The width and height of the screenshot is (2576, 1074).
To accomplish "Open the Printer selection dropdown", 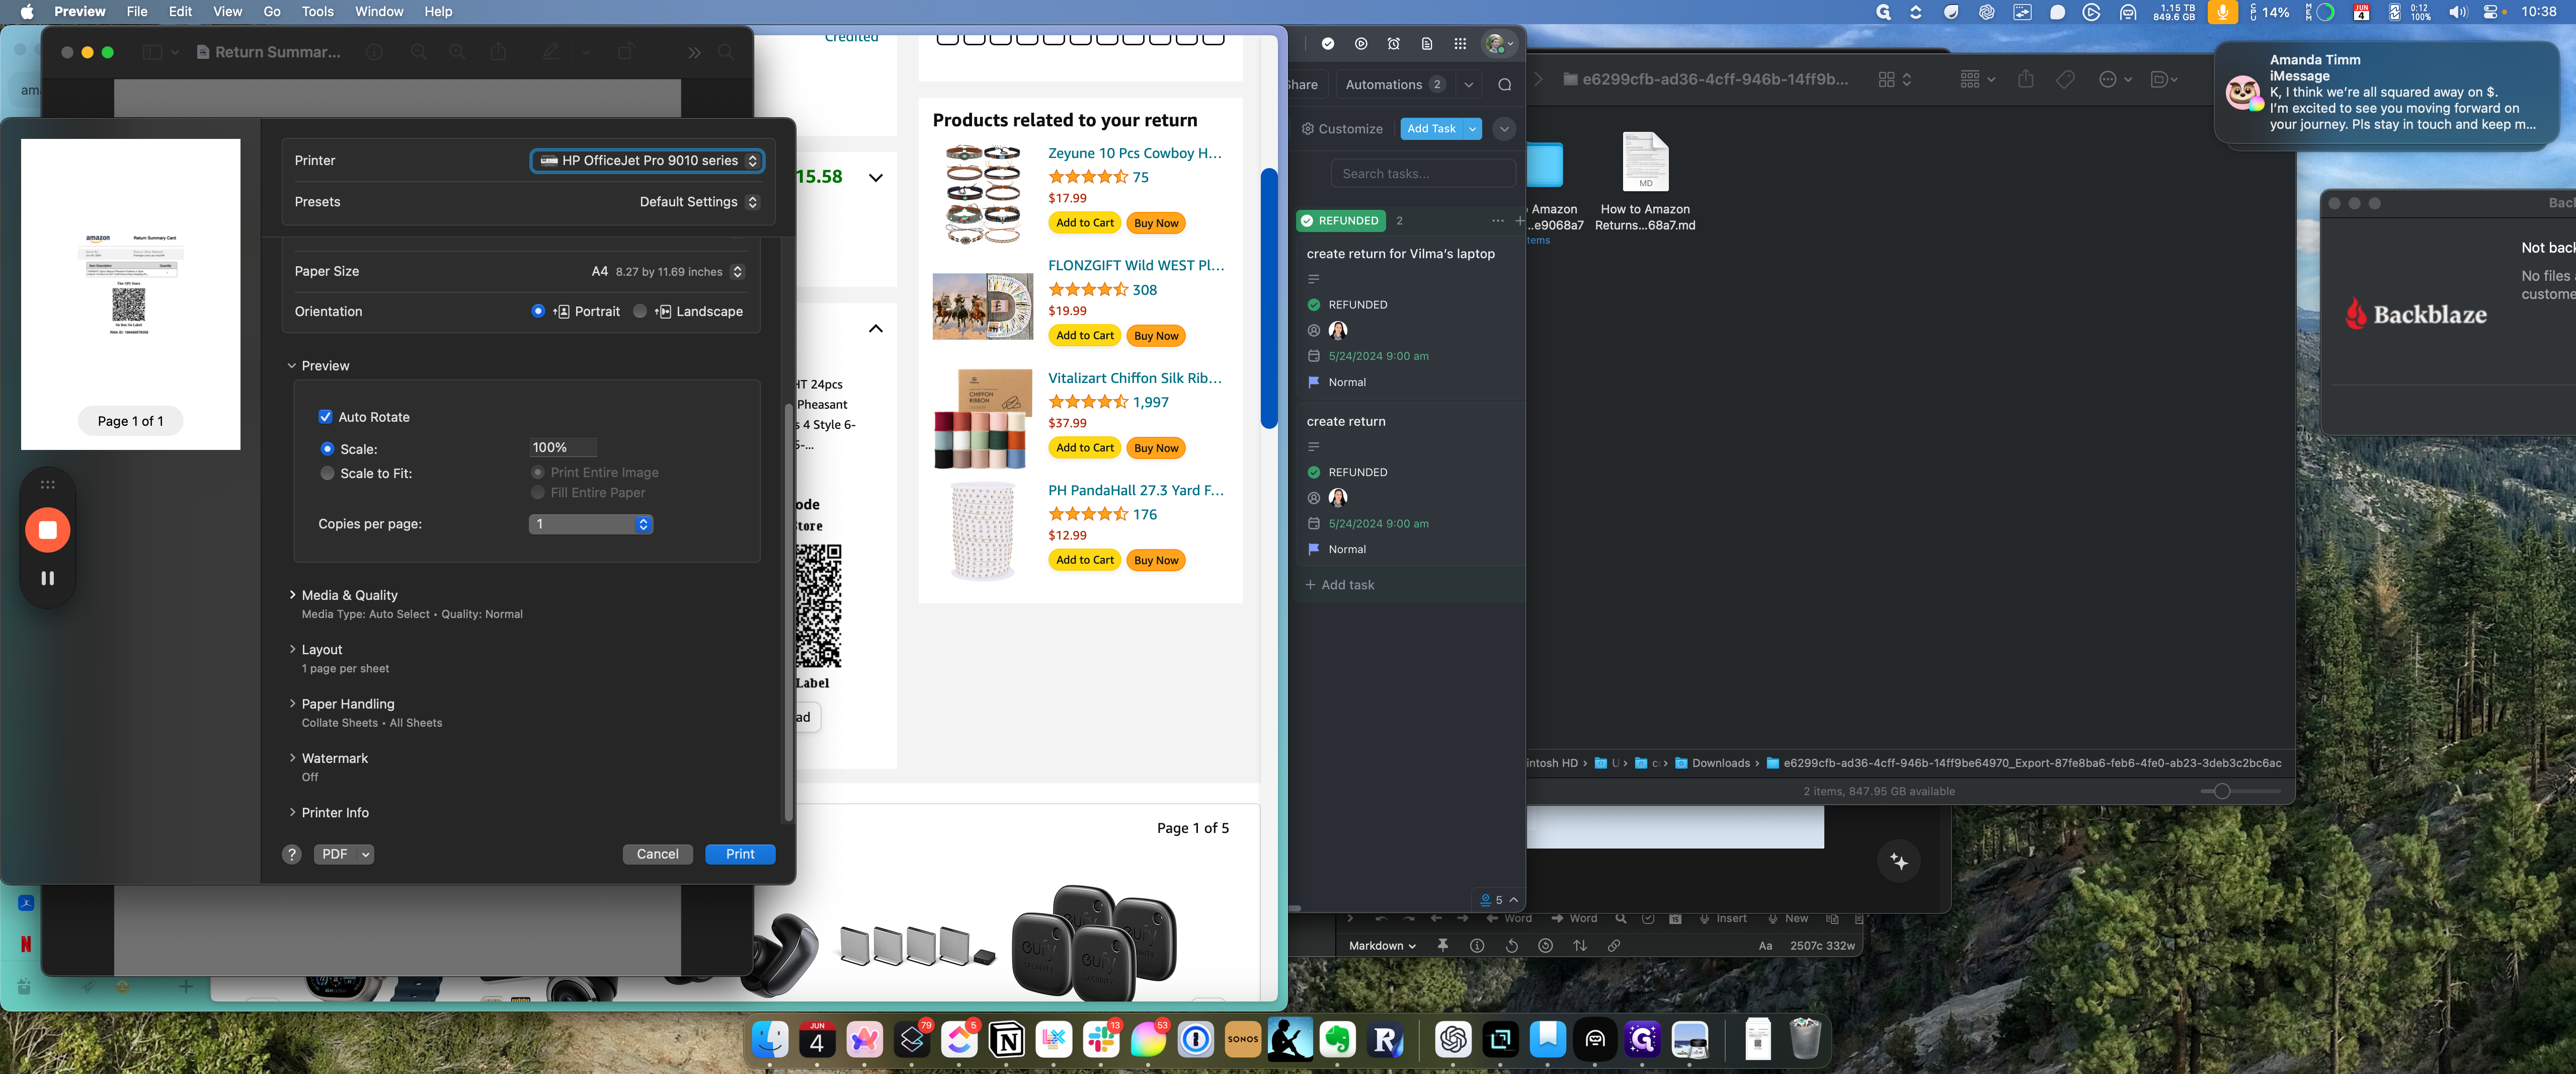I will (x=647, y=161).
